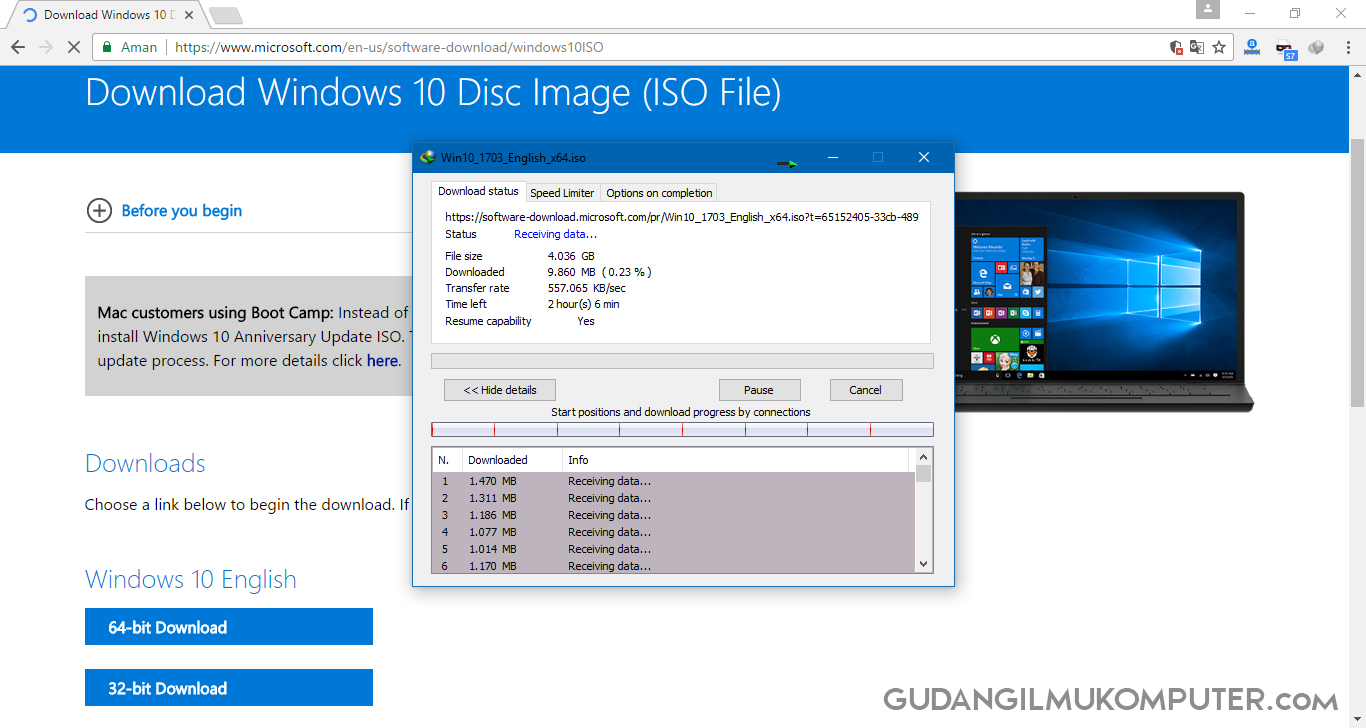1366x728 pixels.
Task: Click the 'Downloads' heading
Action: click(145, 464)
